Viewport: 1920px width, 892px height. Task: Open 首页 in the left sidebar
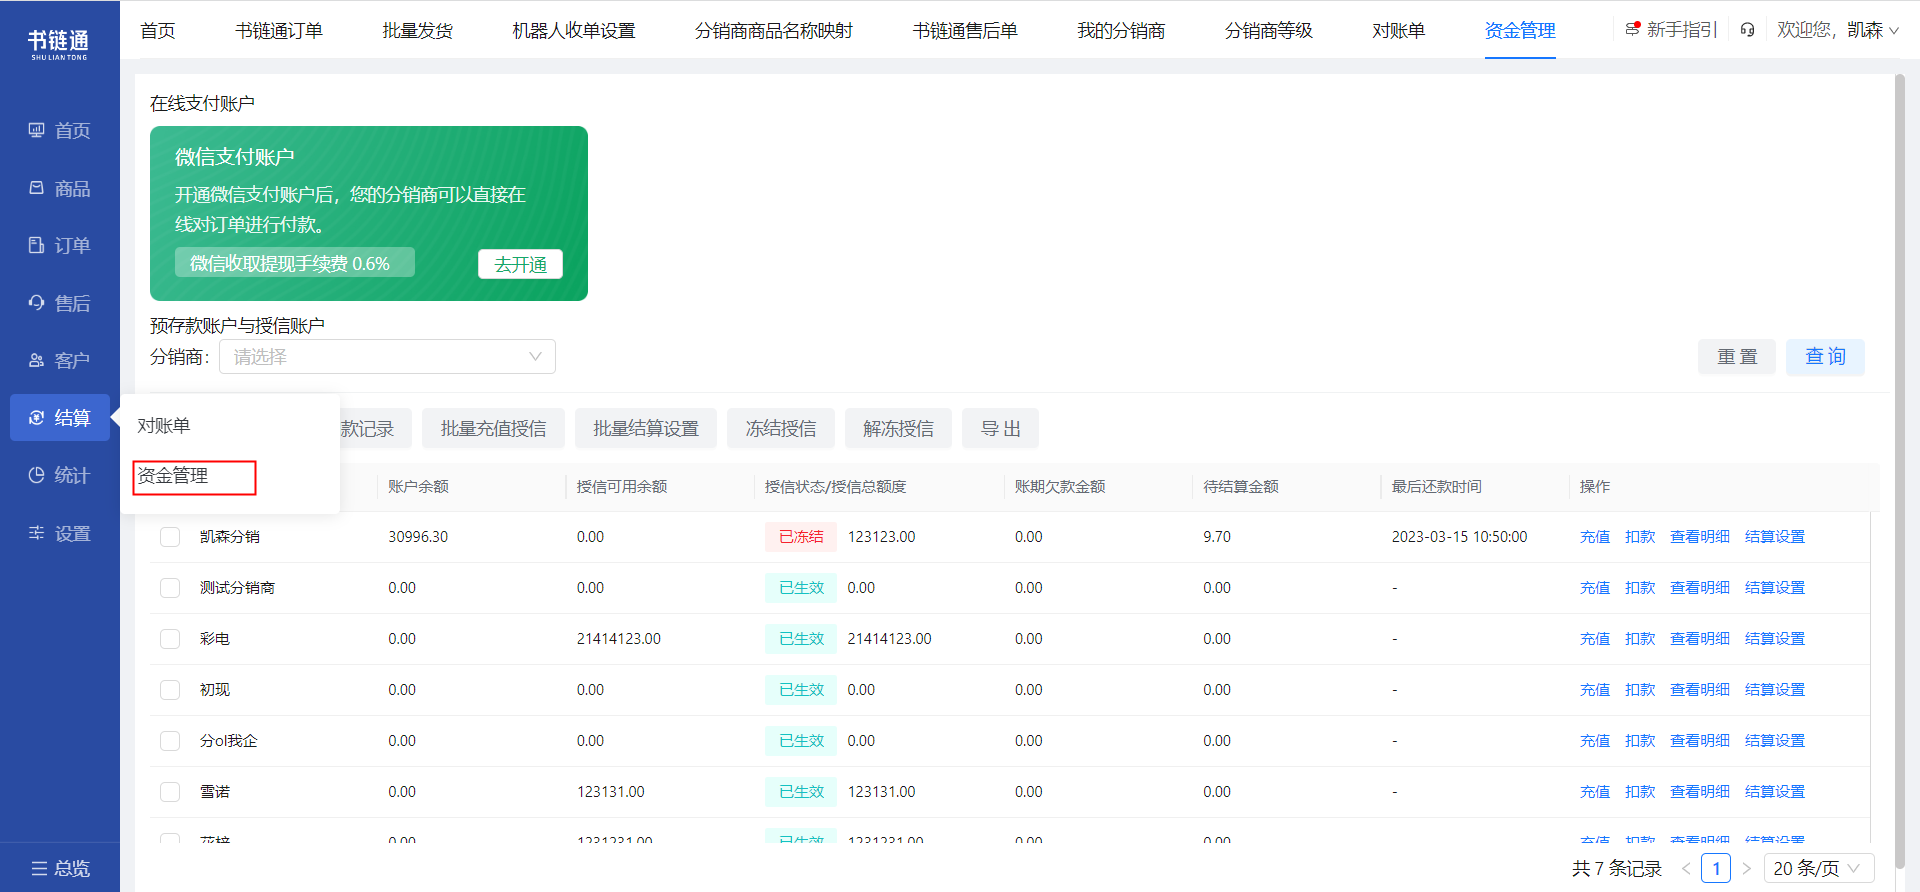[x=60, y=131]
